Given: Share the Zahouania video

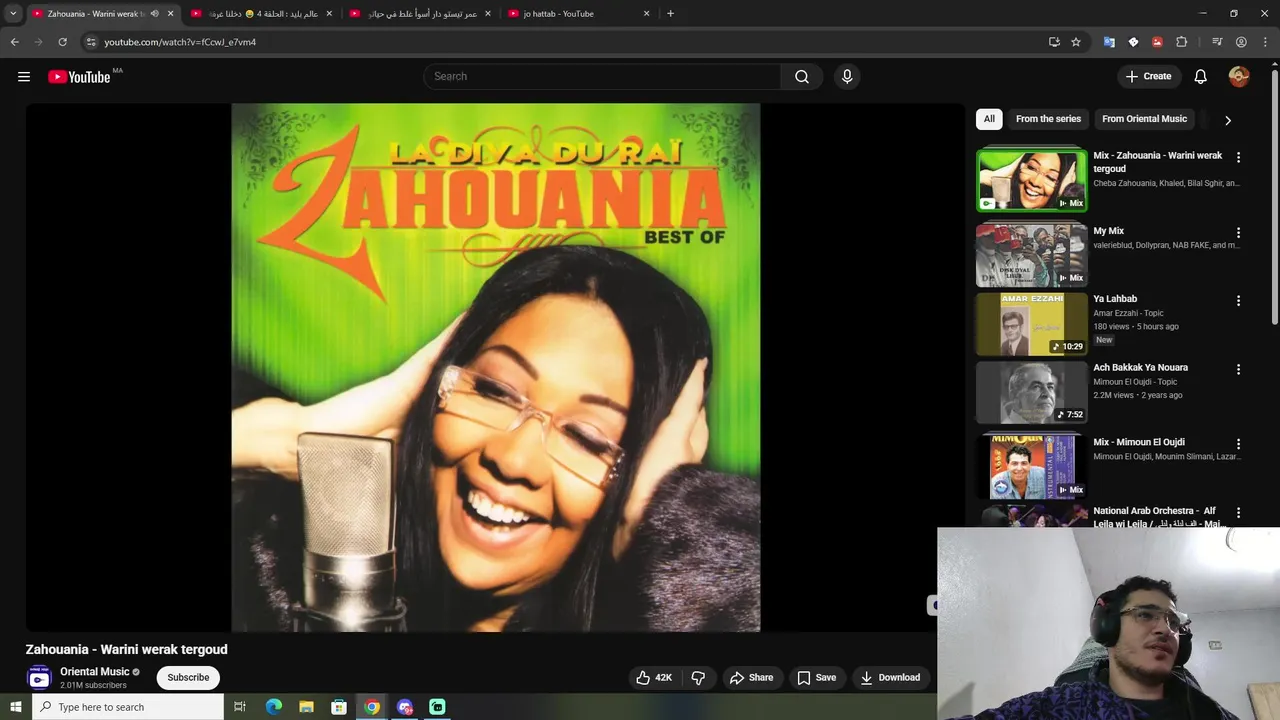Looking at the screenshot, I should pyautogui.click(x=751, y=677).
